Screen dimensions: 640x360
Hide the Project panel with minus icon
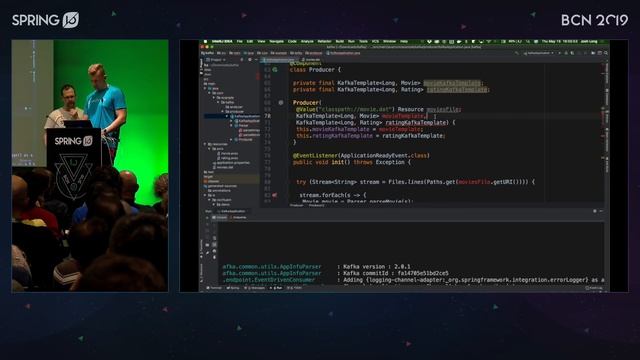(x=256, y=60)
